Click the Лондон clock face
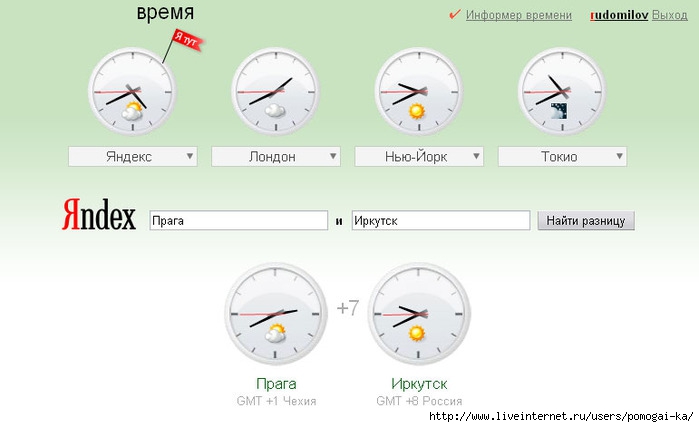This screenshot has height=427, width=699. (x=275, y=93)
